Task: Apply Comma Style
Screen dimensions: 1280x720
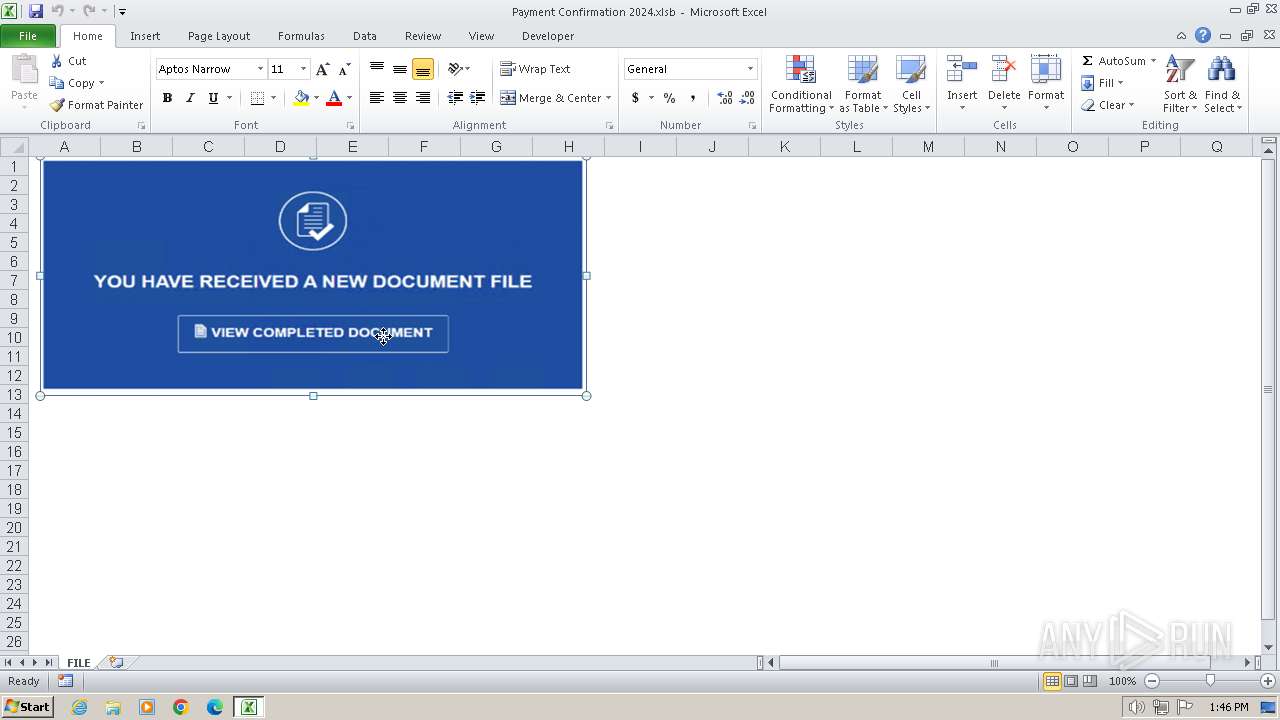Action: click(x=692, y=98)
